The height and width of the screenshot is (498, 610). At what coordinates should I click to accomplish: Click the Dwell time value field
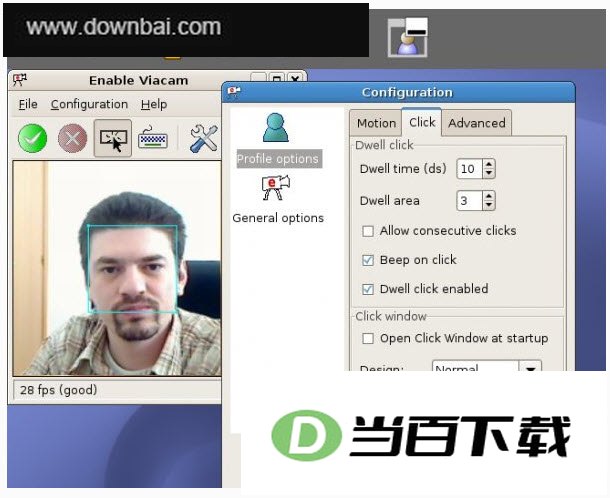pyautogui.click(x=470, y=169)
